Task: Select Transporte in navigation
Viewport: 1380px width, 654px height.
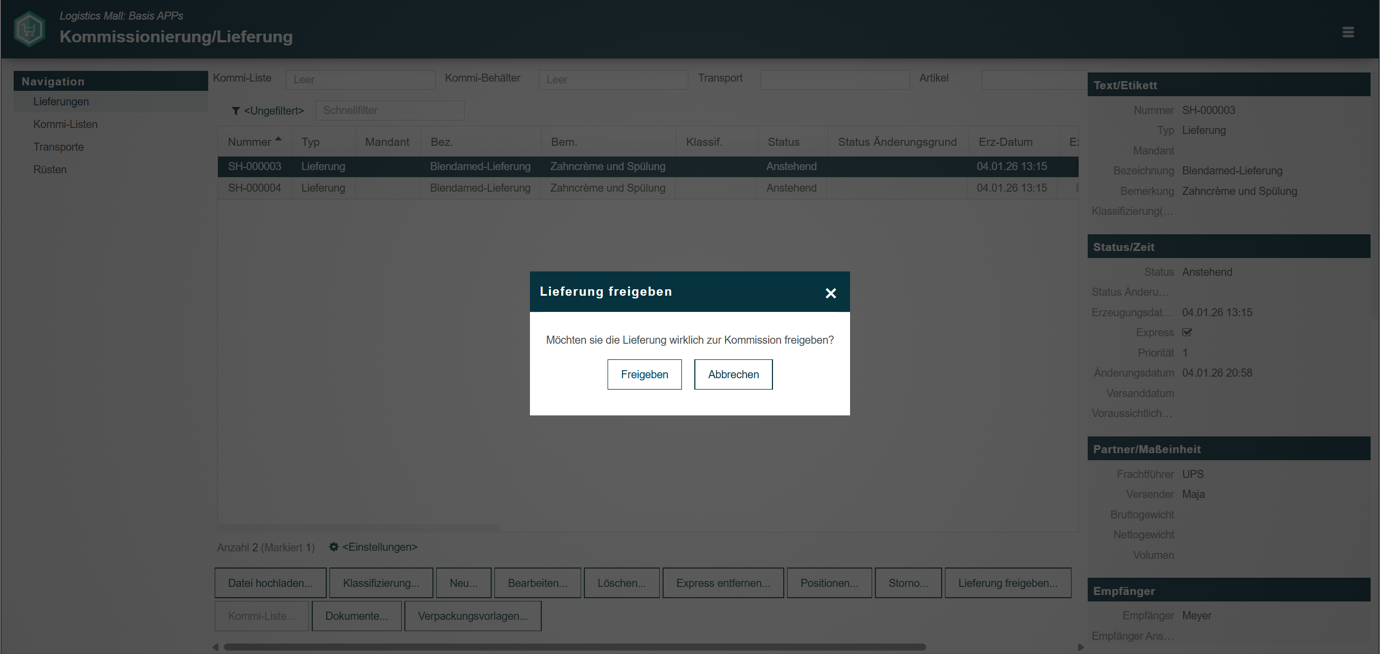Action: (x=58, y=147)
